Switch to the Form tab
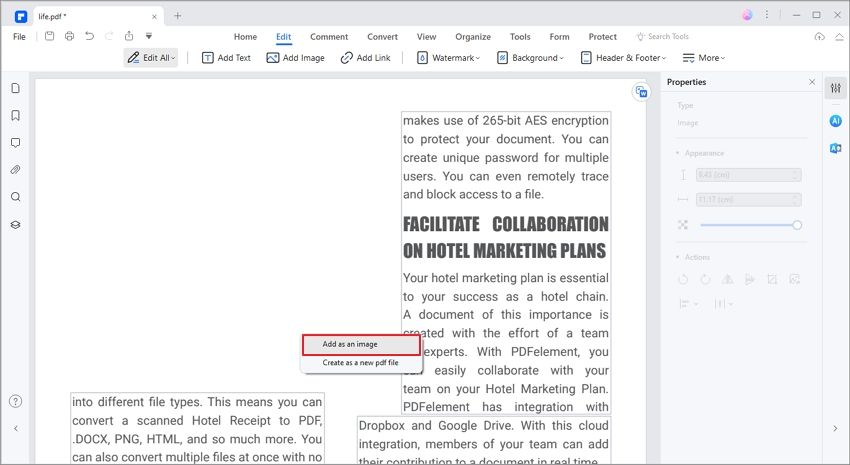Image resolution: width=850 pixels, height=465 pixels. (559, 37)
